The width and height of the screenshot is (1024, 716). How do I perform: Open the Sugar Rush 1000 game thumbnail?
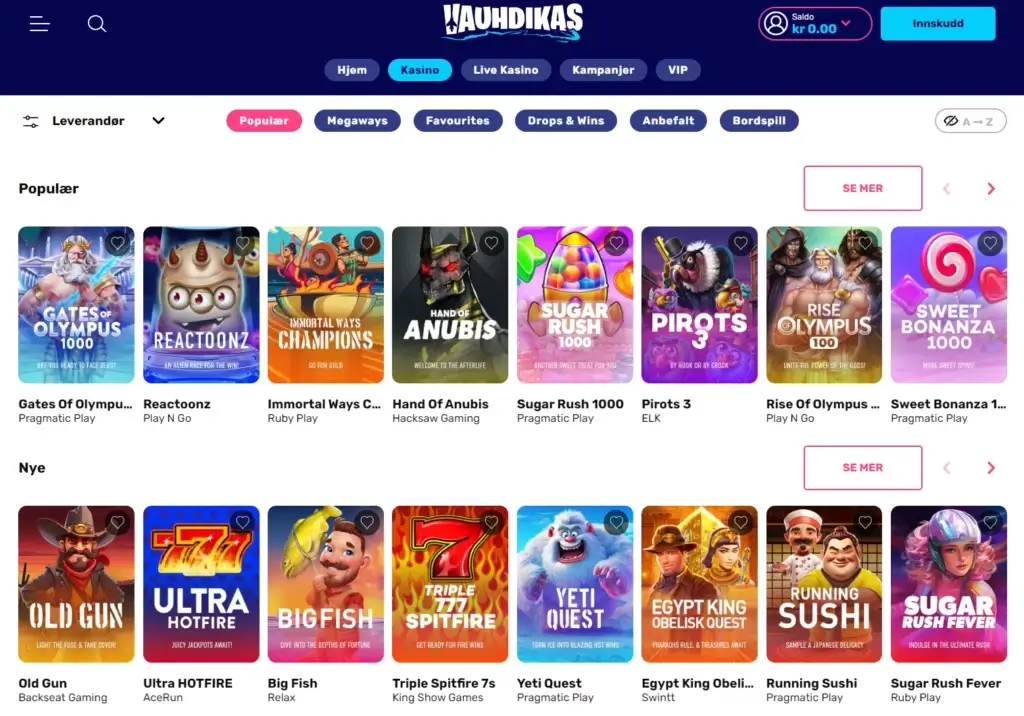click(x=575, y=305)
